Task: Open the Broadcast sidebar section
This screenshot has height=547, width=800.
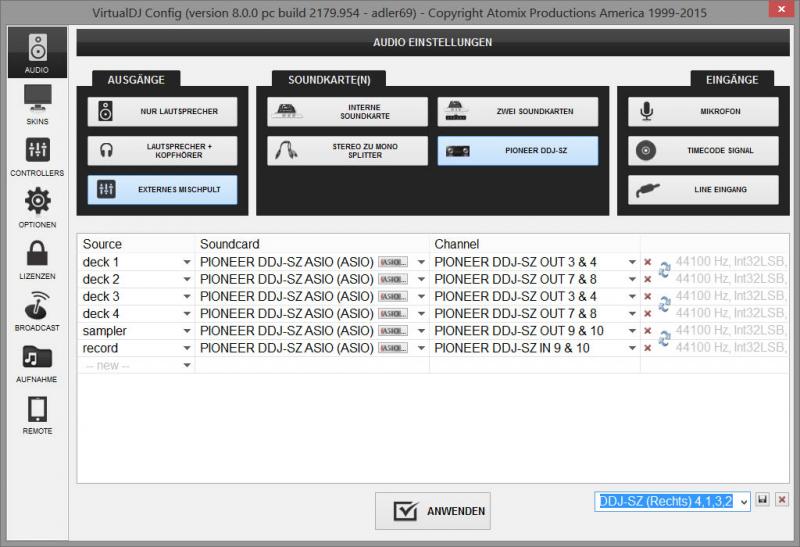Action: [37, 311]
